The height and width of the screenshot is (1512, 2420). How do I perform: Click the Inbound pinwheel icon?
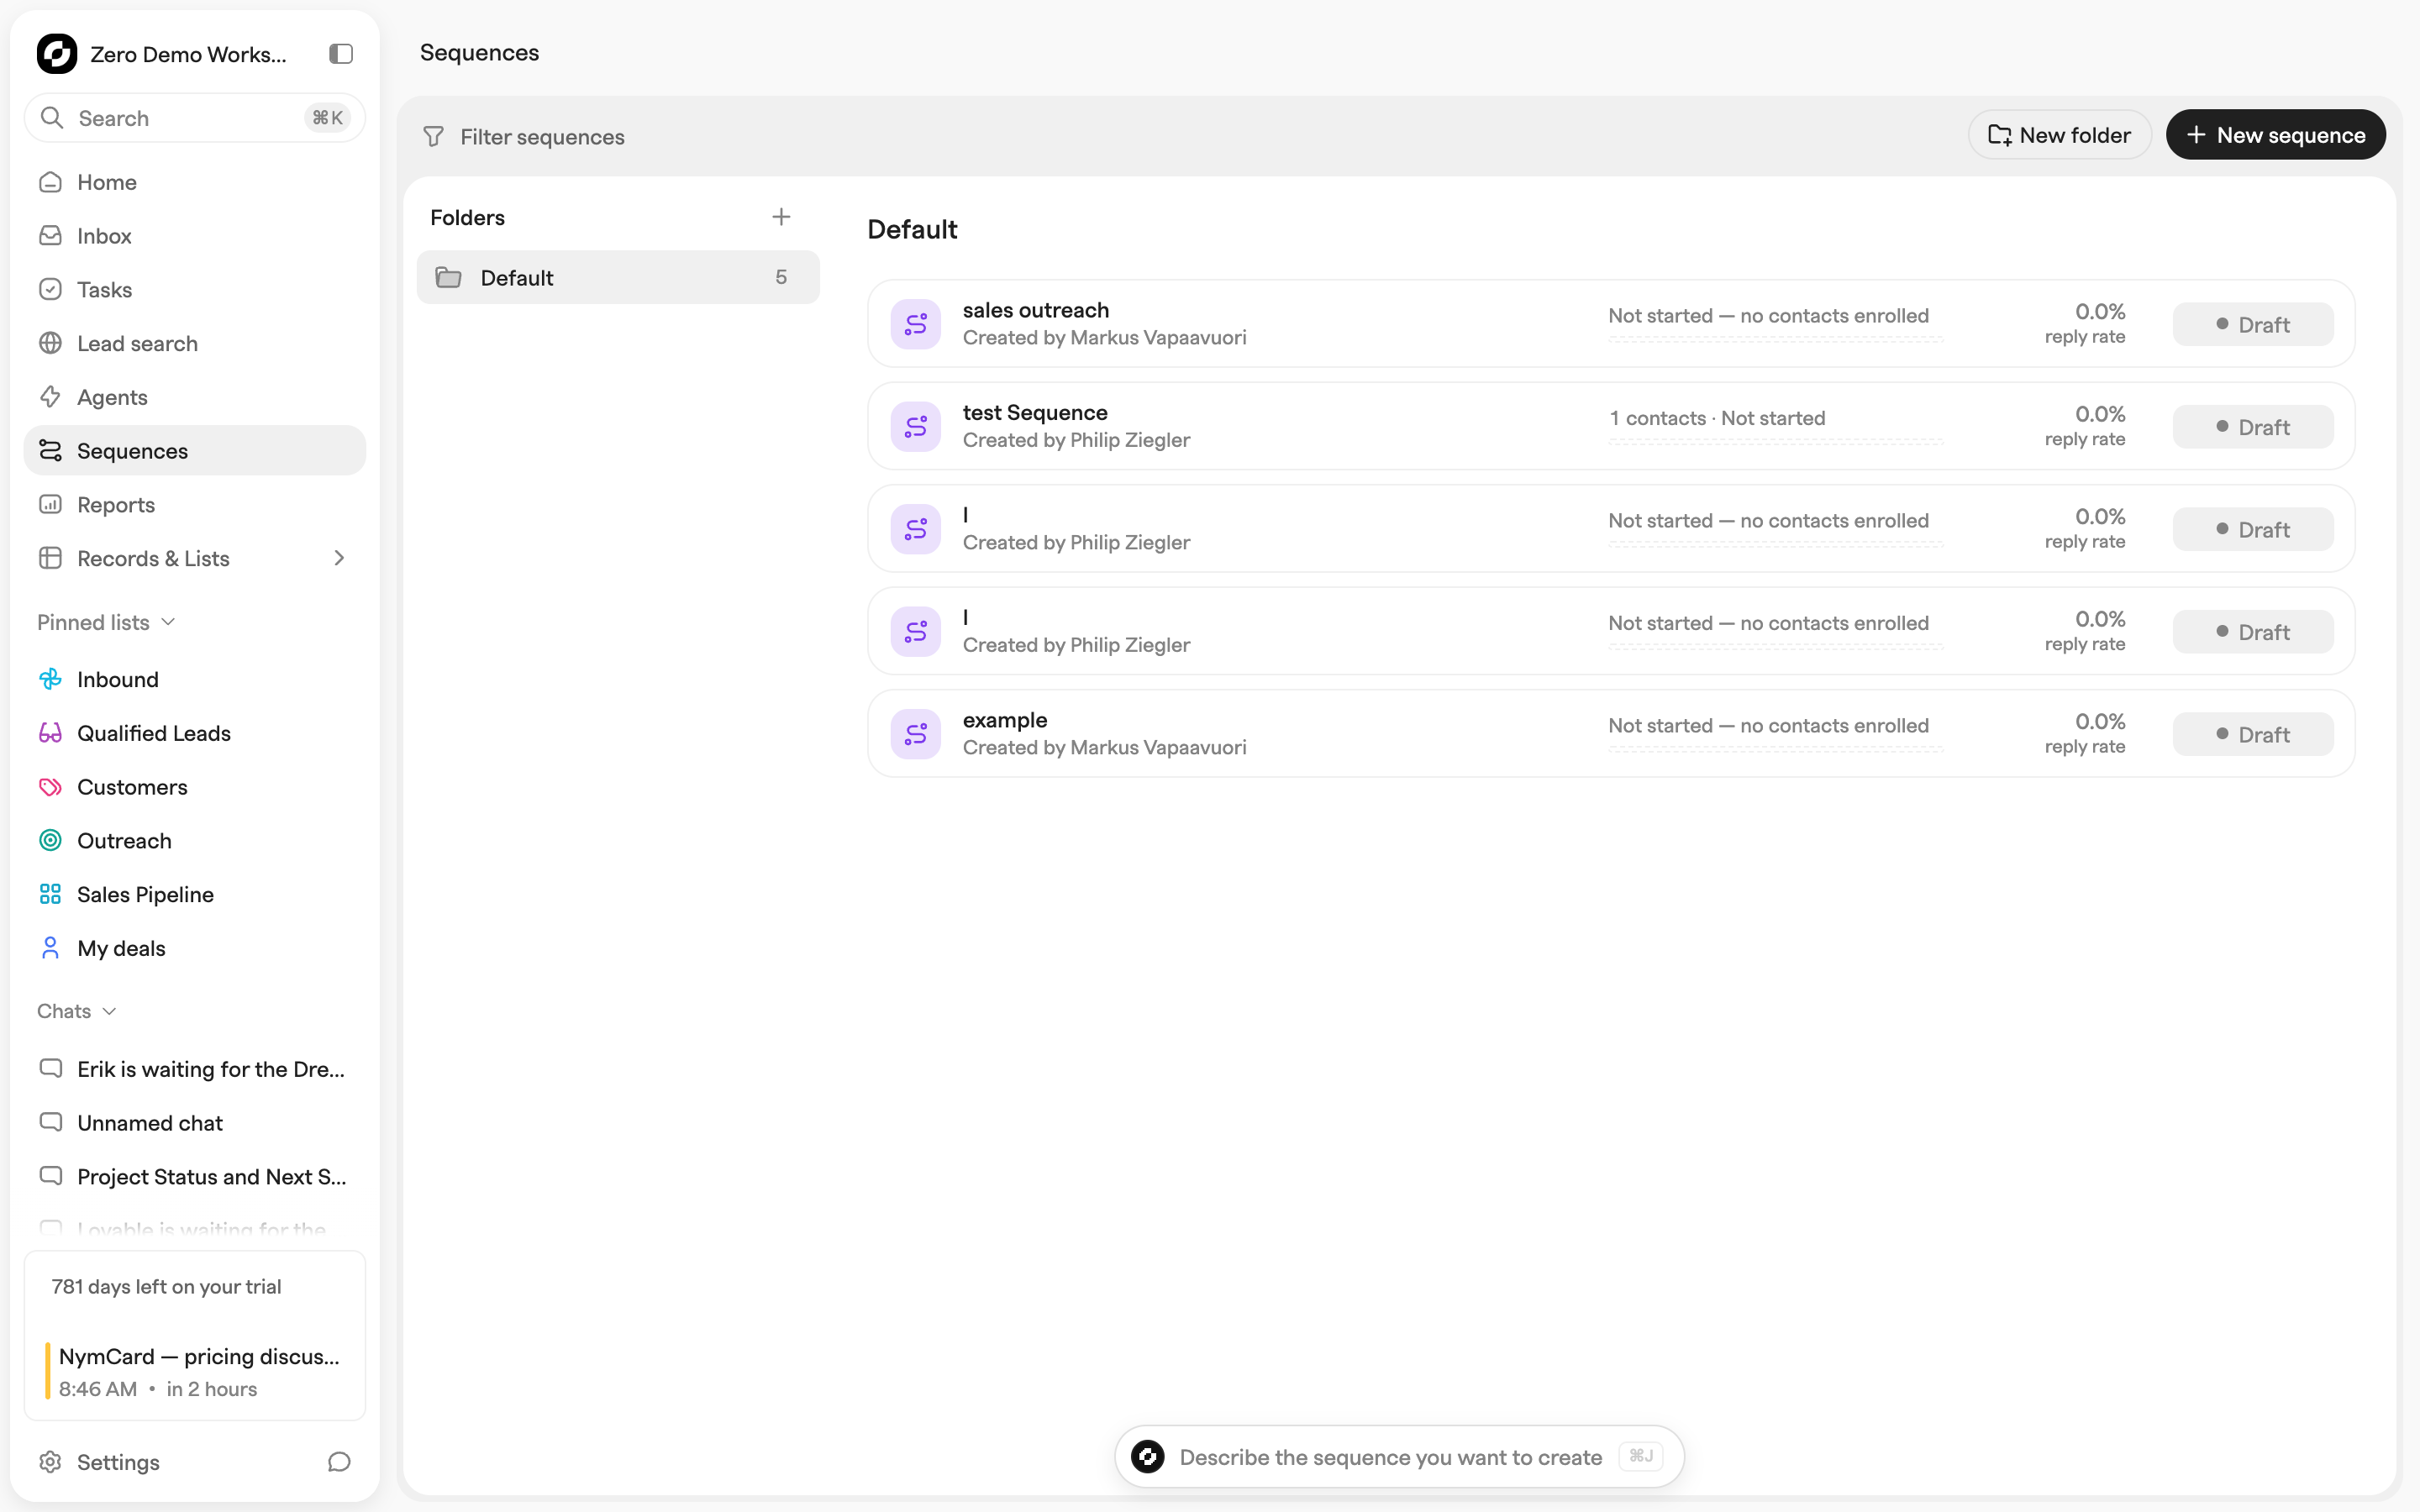coord(50,679)
